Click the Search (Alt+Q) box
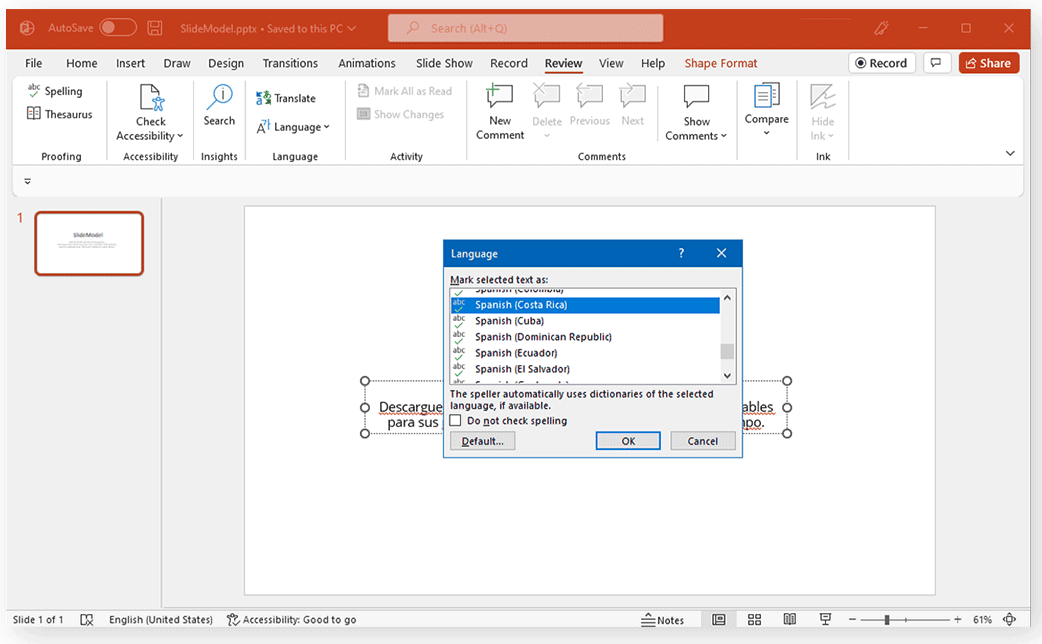This screenshot has width=1042, height=644. coord(526,28)
